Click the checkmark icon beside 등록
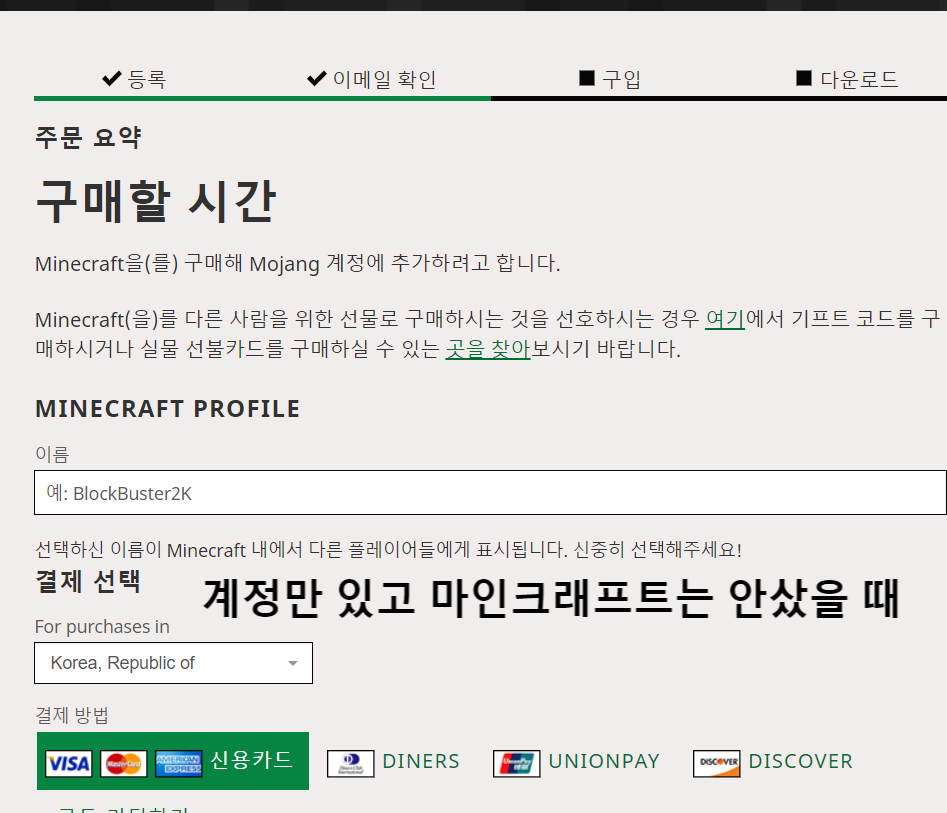Image resolution: width=947 pixels, height=813 pixels. (x=112, y=78)
